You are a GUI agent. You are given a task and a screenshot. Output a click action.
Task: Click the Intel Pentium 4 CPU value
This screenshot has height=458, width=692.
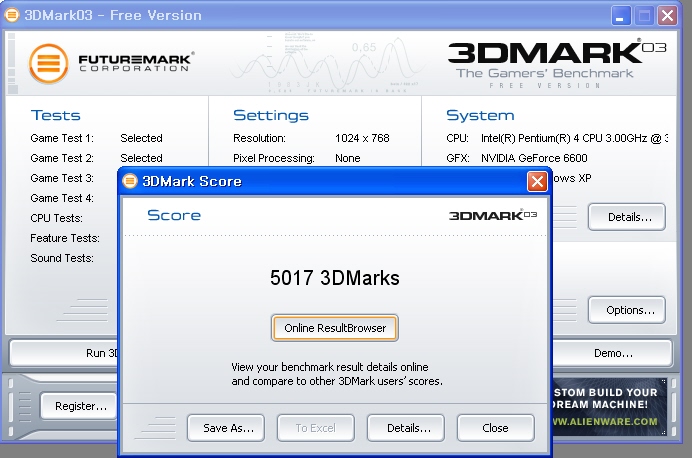(x=574, y=138)
